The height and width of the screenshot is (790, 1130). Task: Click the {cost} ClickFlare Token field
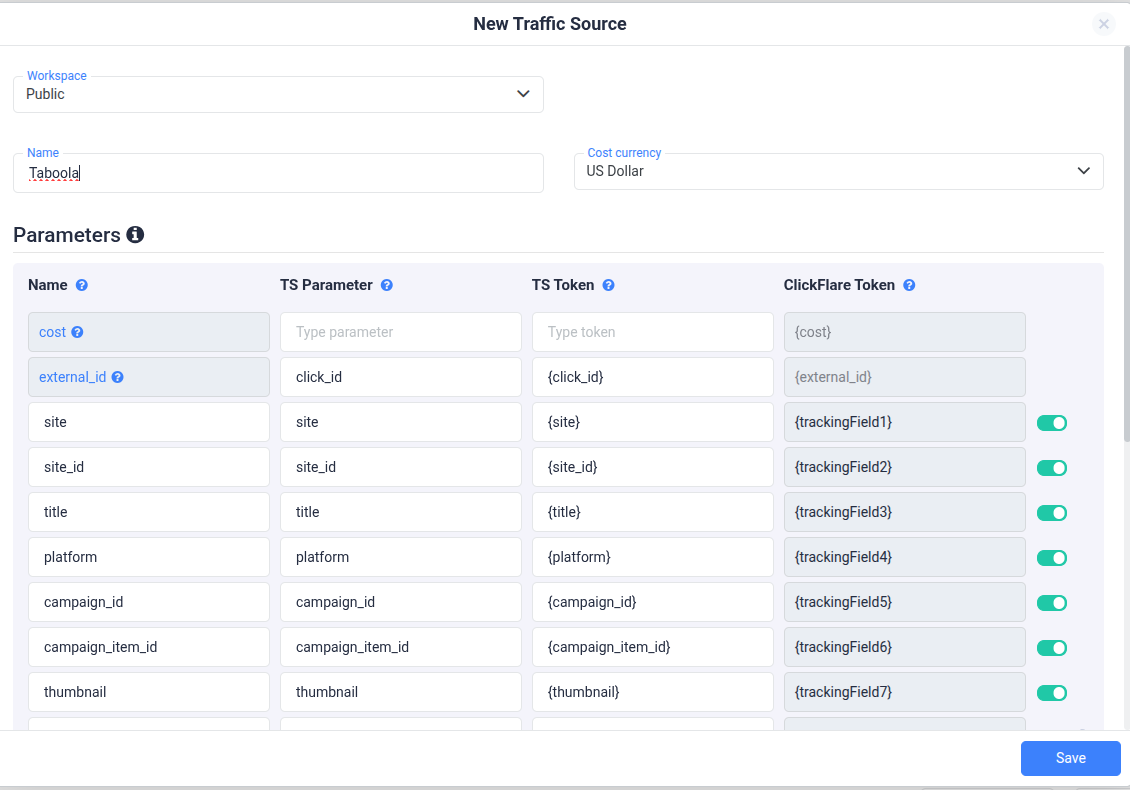tap(904, 332)
